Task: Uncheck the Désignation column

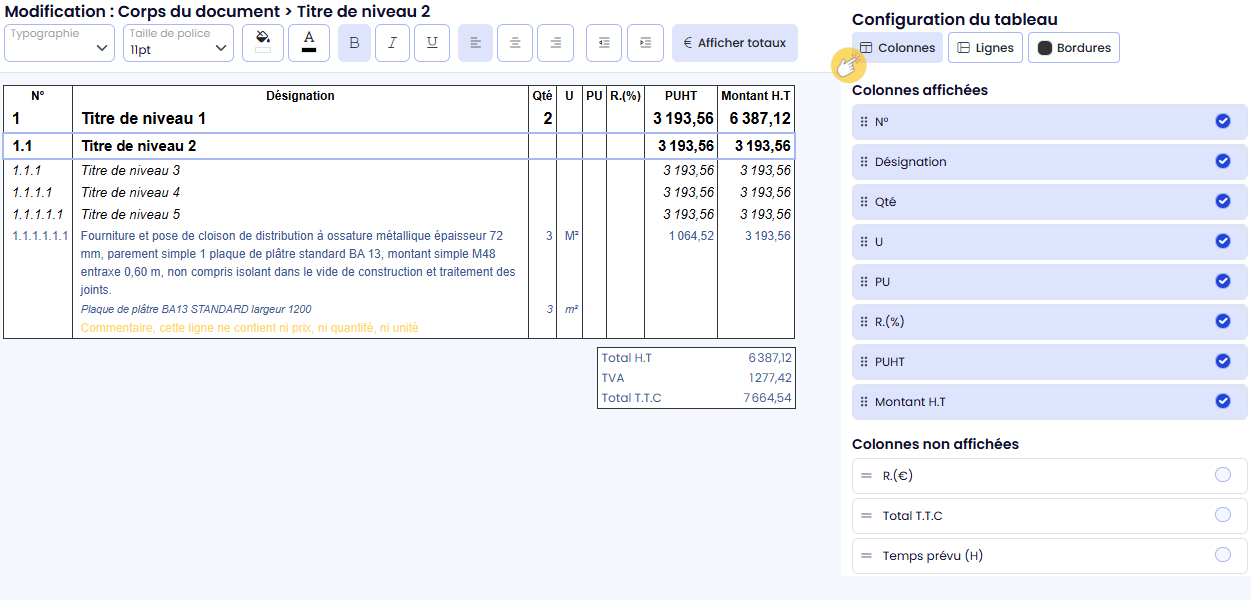Action: [1222, 161]
